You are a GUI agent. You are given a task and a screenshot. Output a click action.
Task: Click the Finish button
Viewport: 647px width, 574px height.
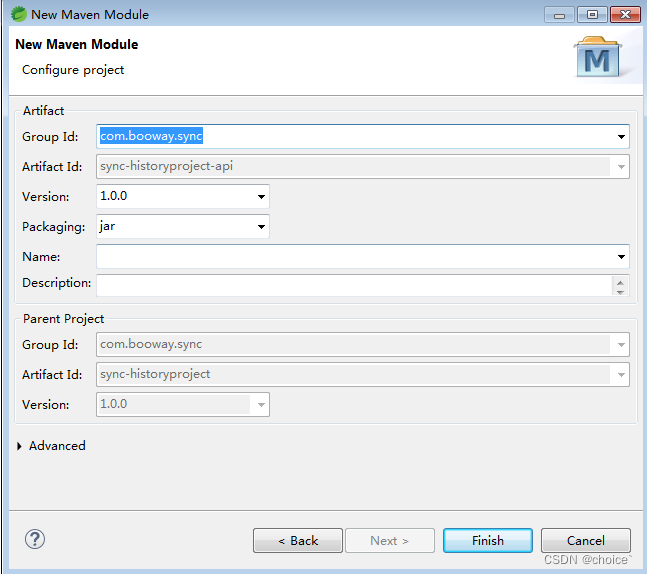[x=488, y=541]
